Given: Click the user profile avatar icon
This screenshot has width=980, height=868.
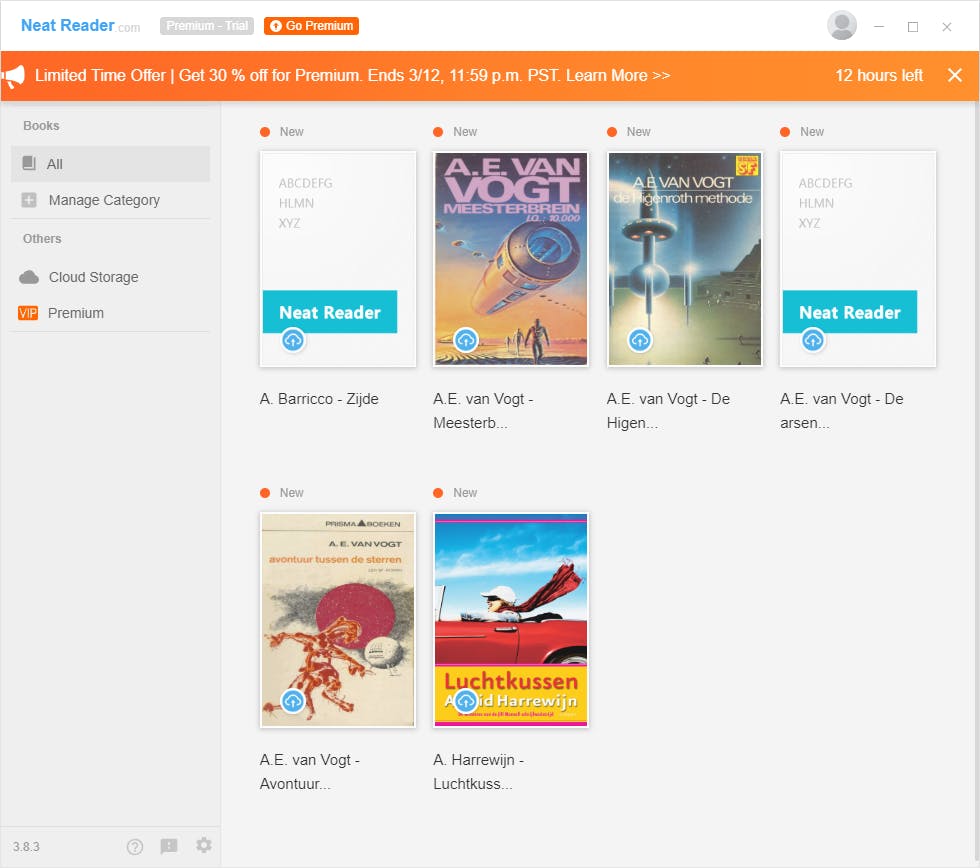Looking at the screenshot, I should [842, 26].
